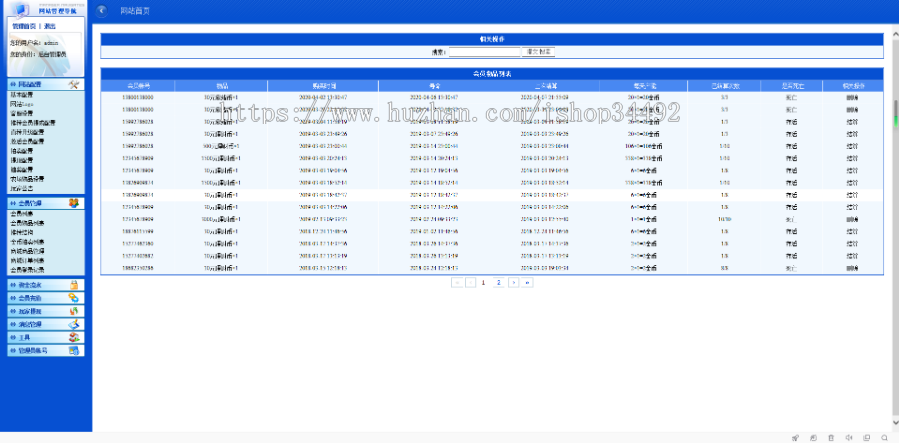Viewport: 900px width, 443px height.
Task: Click the 退出 logout link
Action: point(50,26)
